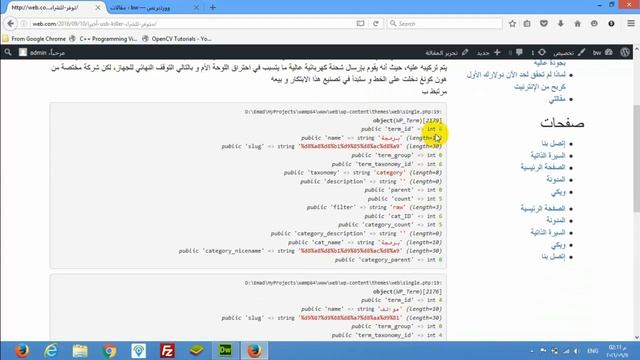
Task: Click تخصيص (Customize) in admin bar
Action: point(569,53)
